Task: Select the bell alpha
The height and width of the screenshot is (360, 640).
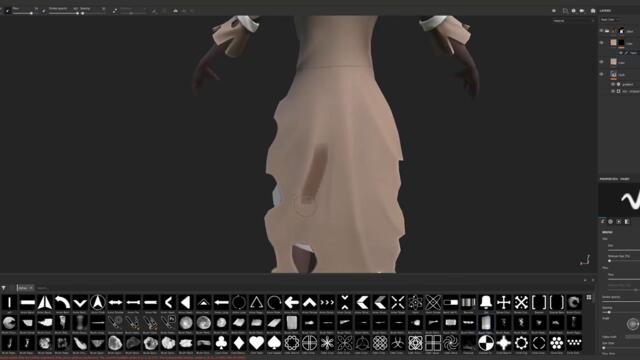Action: 486,302
